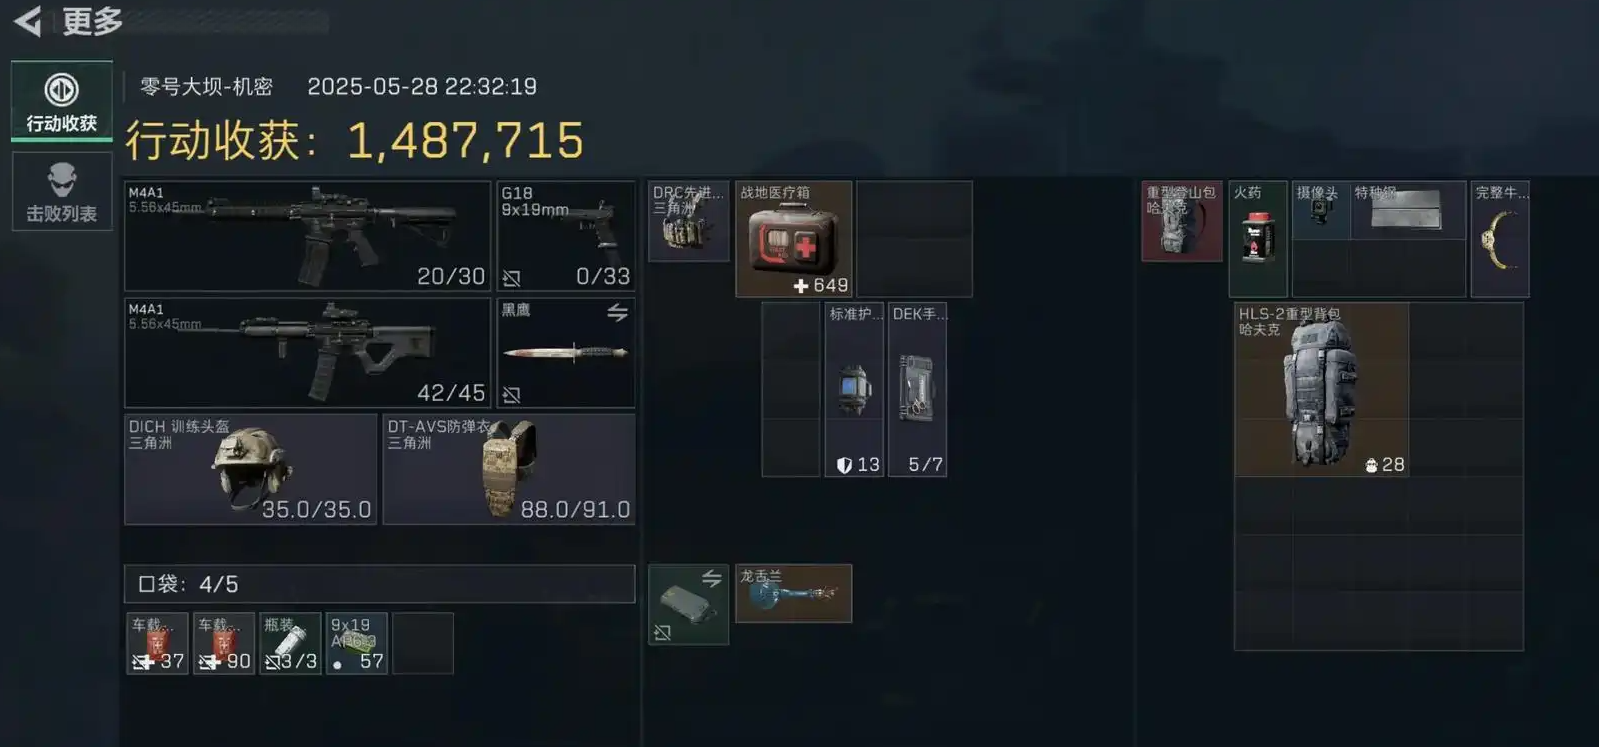Toggle the swap arrows on 黑鹰 slot
This screenshot has height=747, width=1599.
tap(618, 313)
